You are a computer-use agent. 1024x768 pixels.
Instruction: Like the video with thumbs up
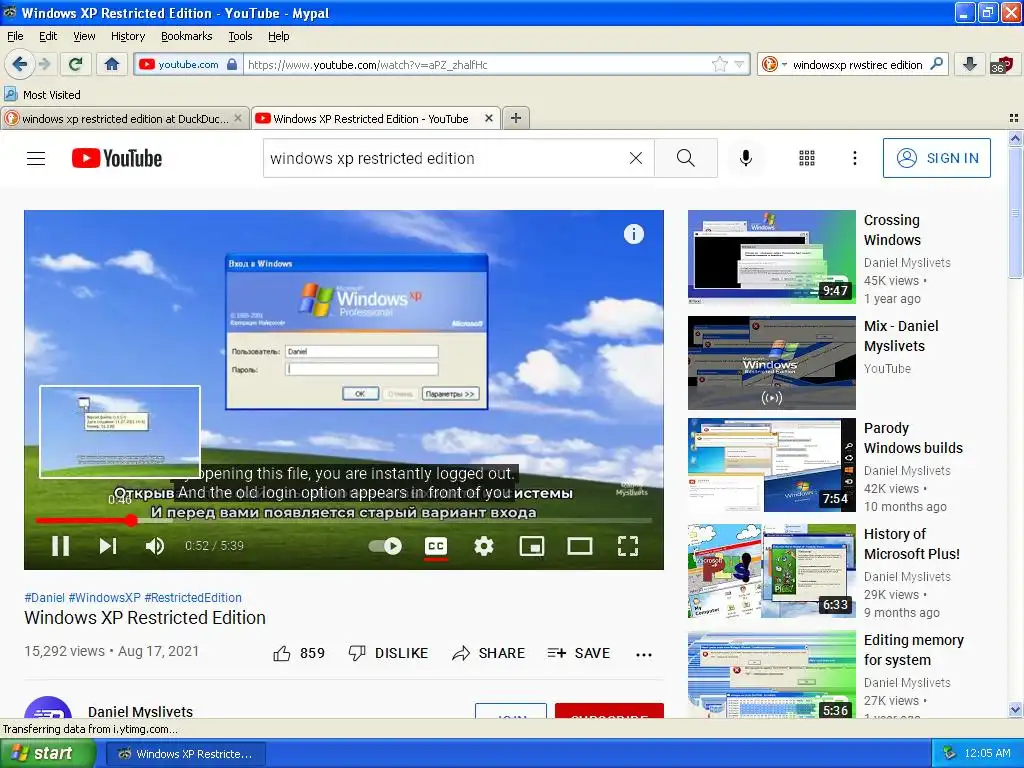point(298,653)
